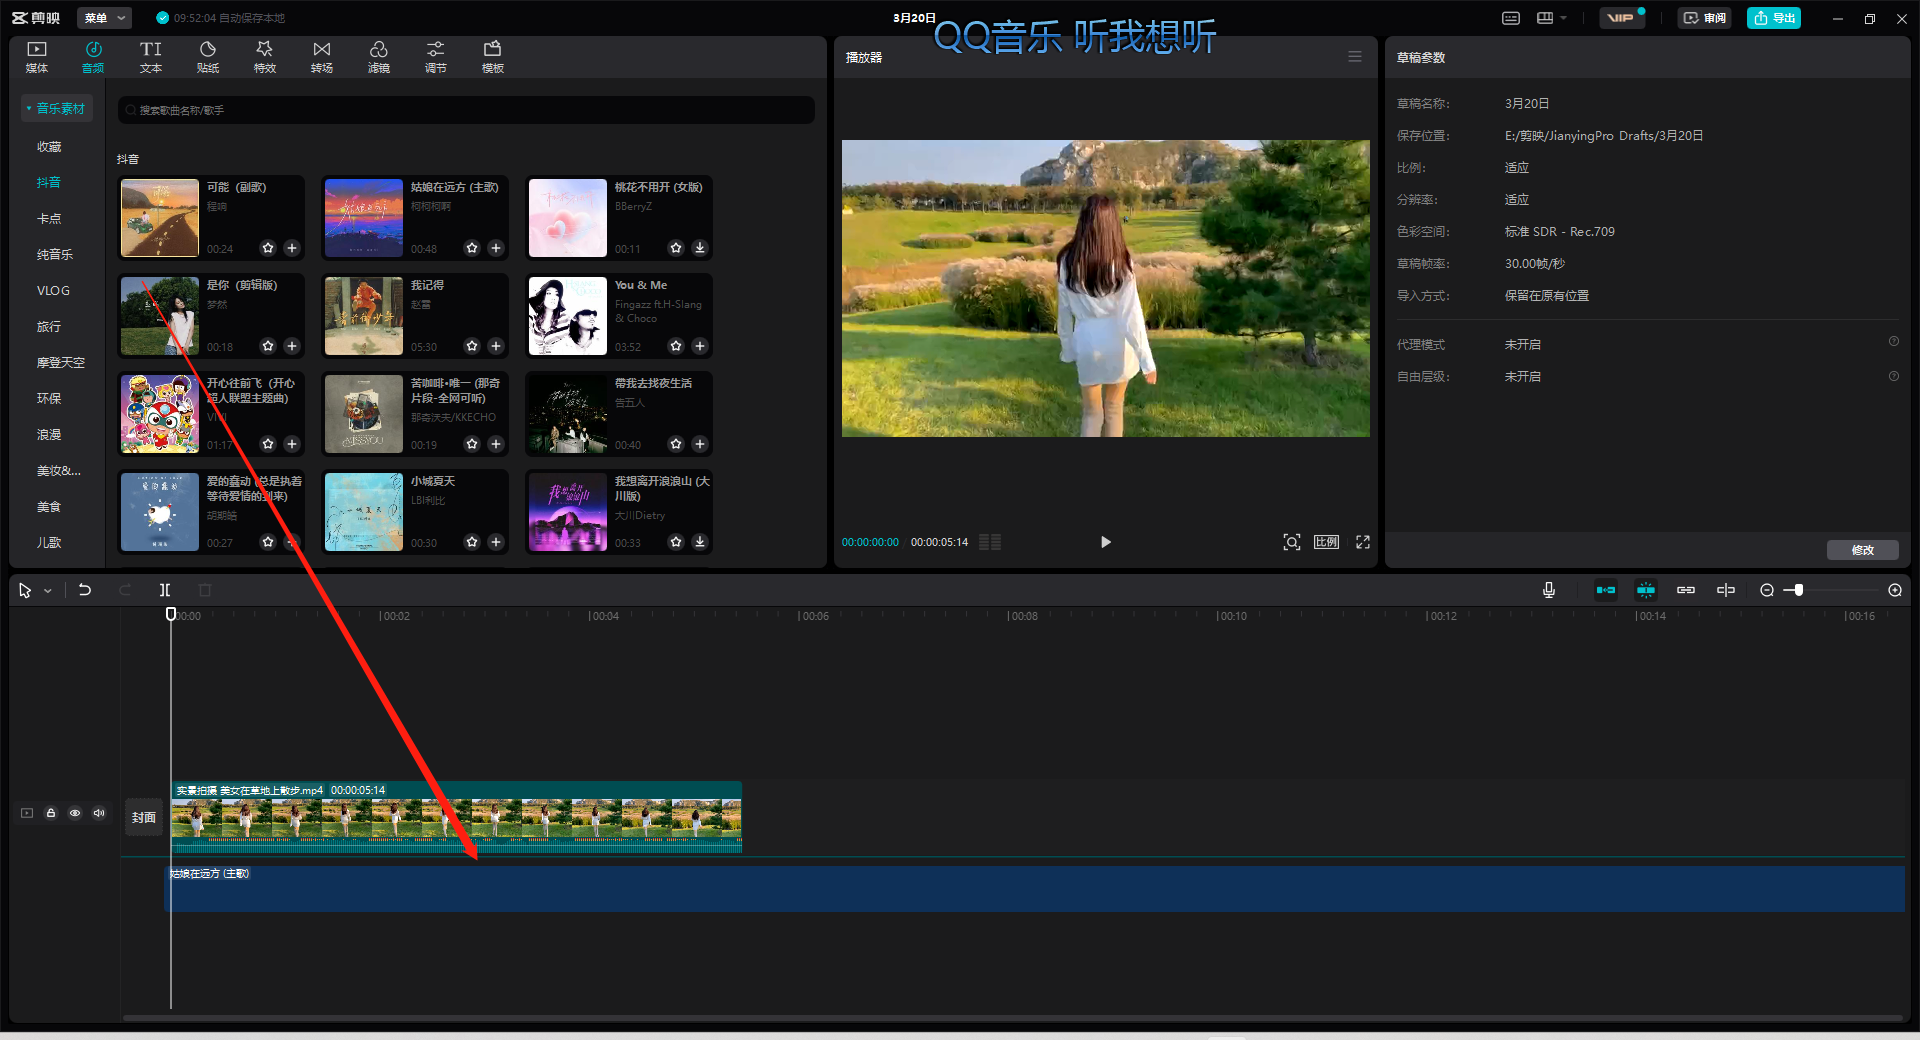
Task: Toggle preview axis icon
Action: tap(1726, 590)
